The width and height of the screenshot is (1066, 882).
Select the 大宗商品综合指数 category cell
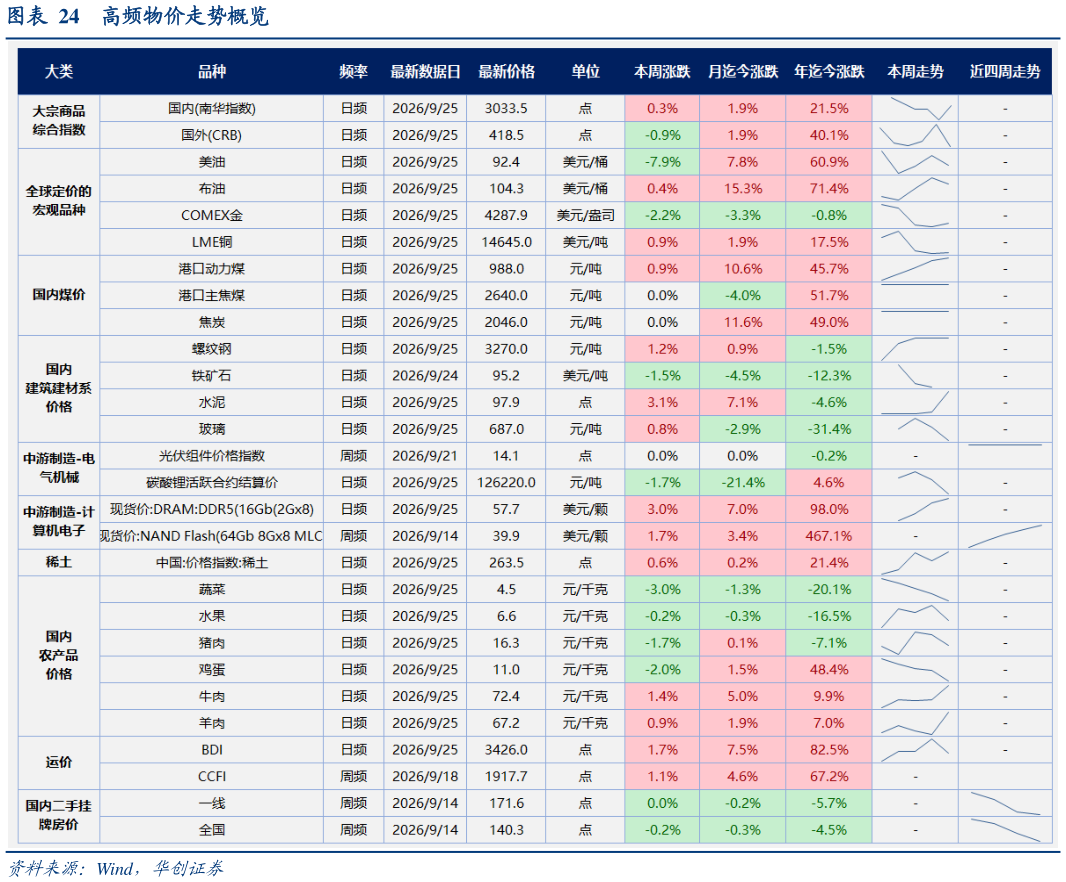tap(59, 120)
